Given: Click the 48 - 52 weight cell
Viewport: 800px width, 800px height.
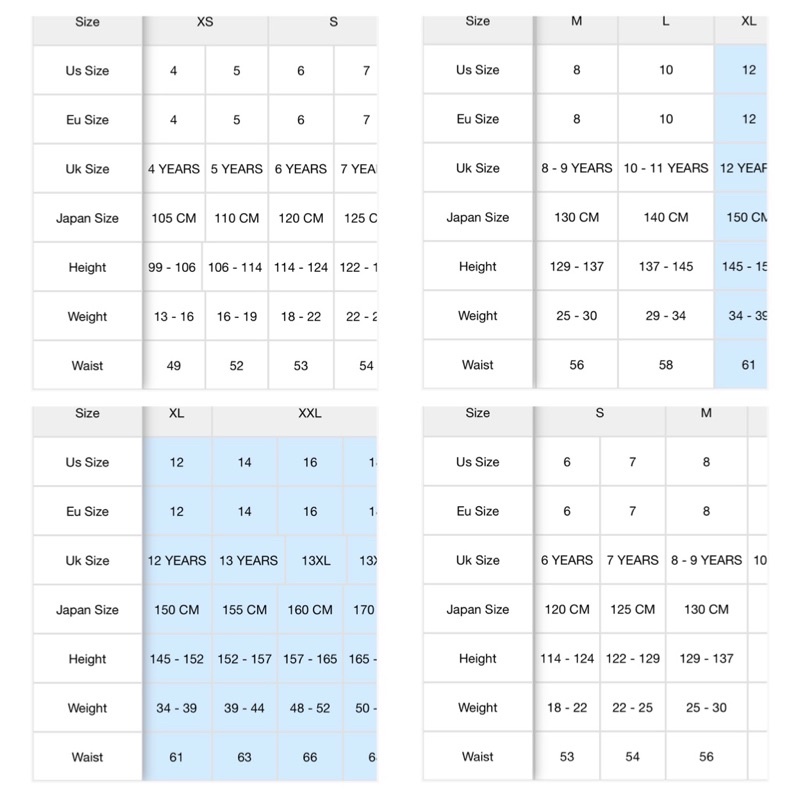Looking at the screenshot, I should [310, 708].
